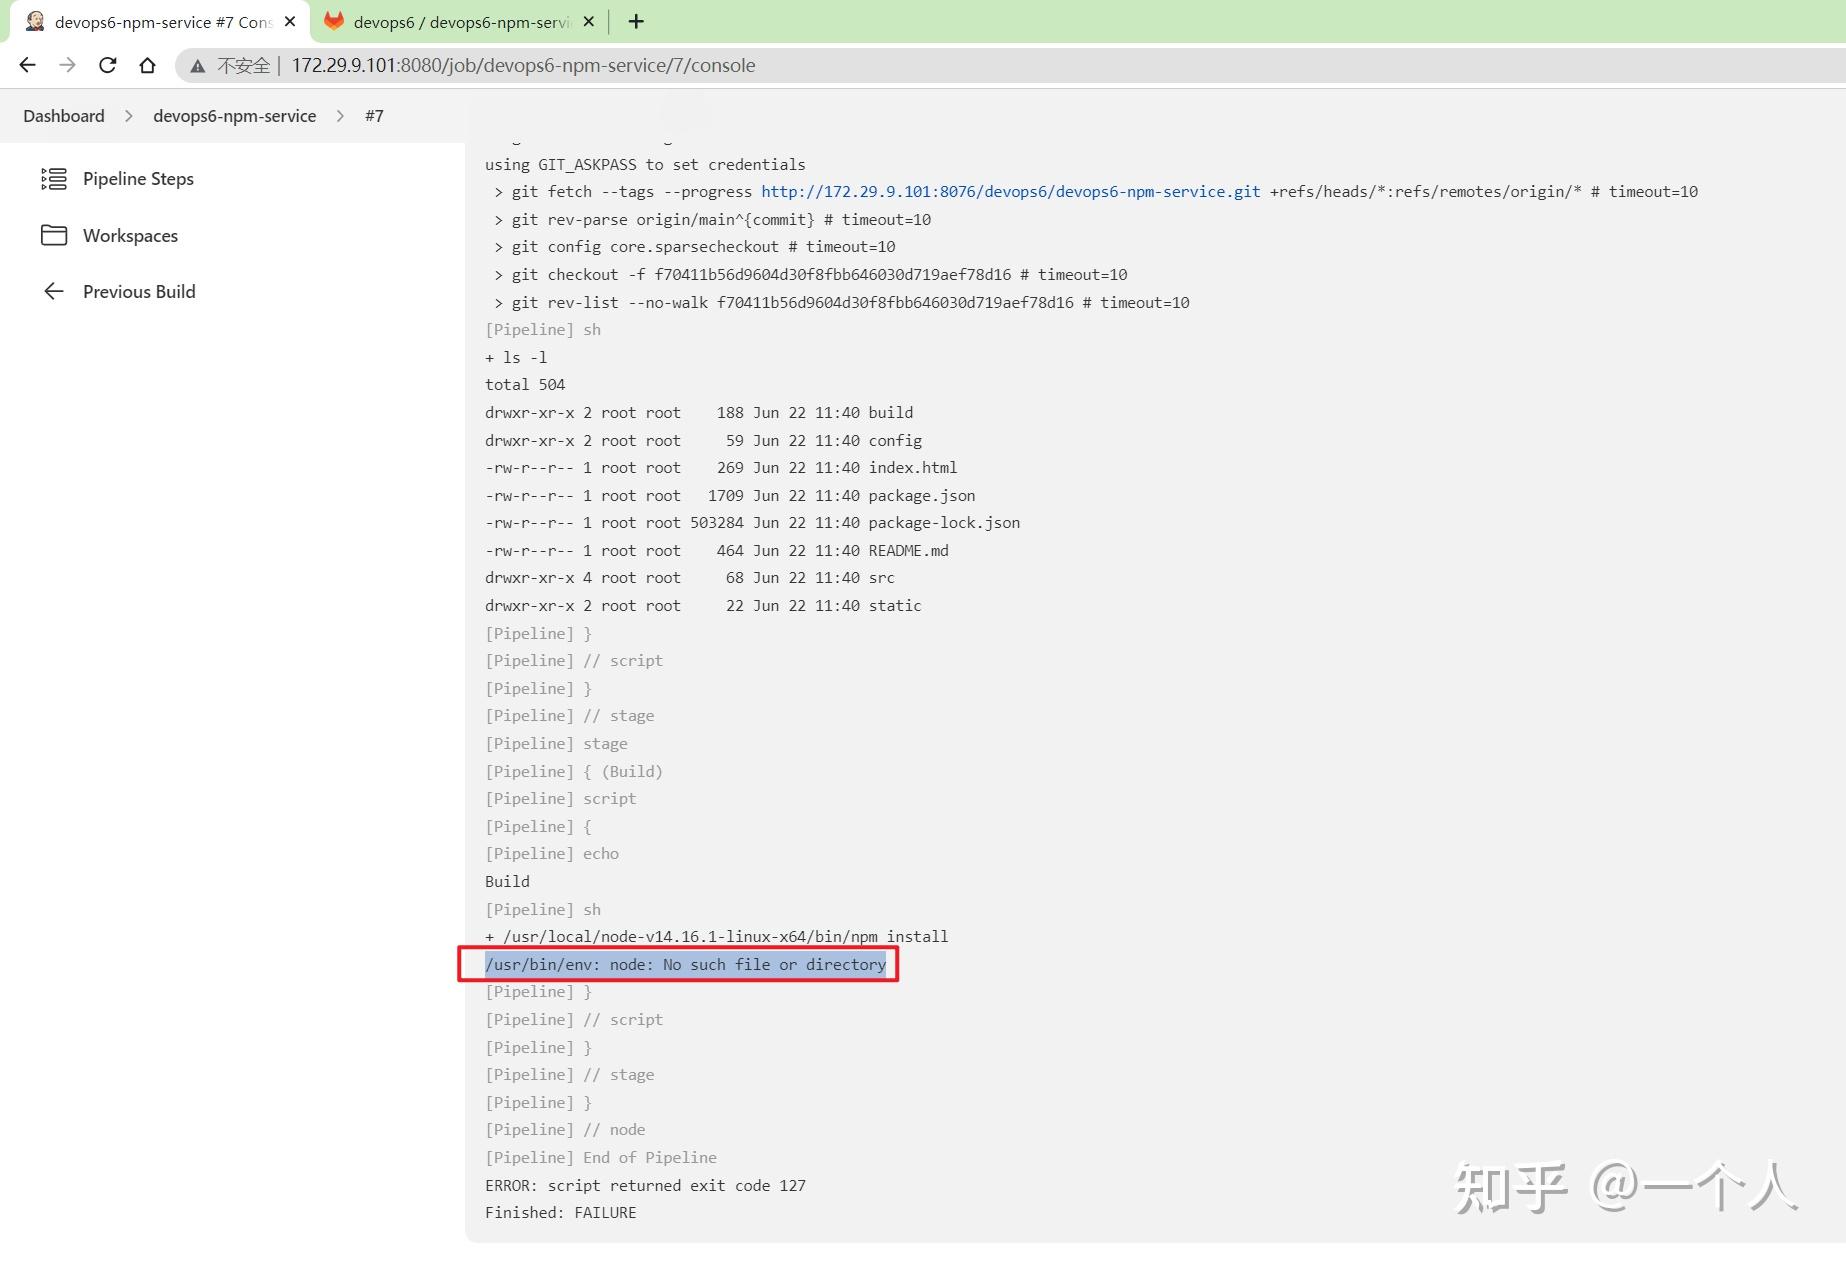Go to Previous Build via the arrow

point(139,291)
